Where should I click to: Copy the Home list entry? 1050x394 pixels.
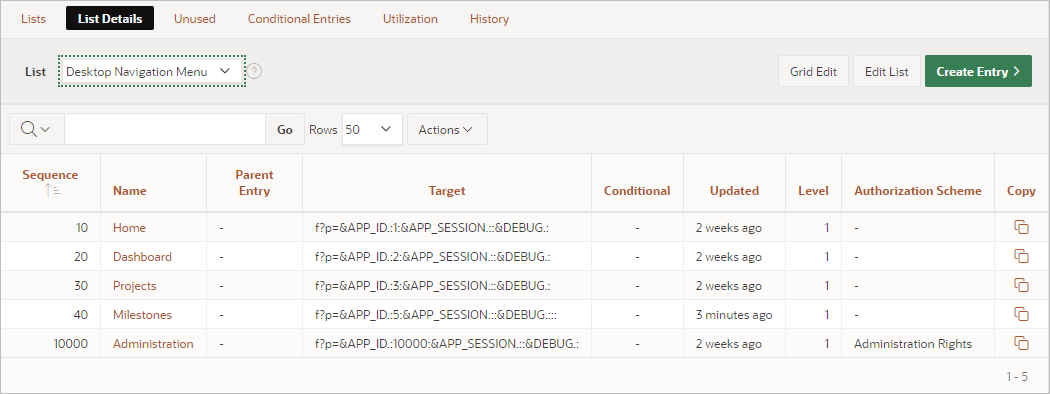(1021, 228)
